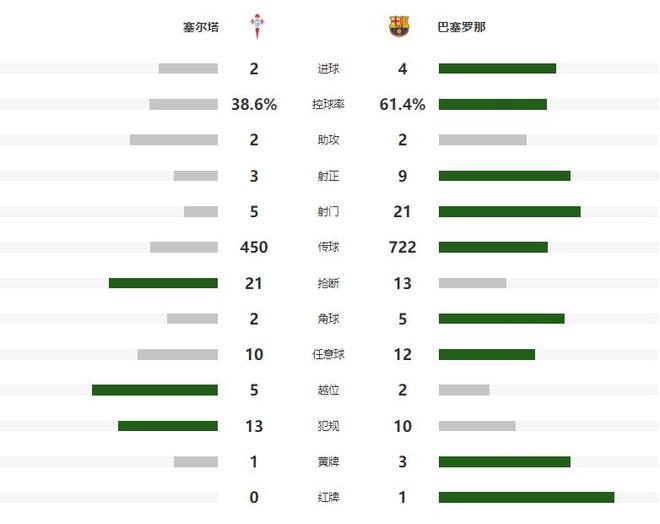Click Celta's passes value 450
This screenshot has width=660, height=524.
click(254, 247)
